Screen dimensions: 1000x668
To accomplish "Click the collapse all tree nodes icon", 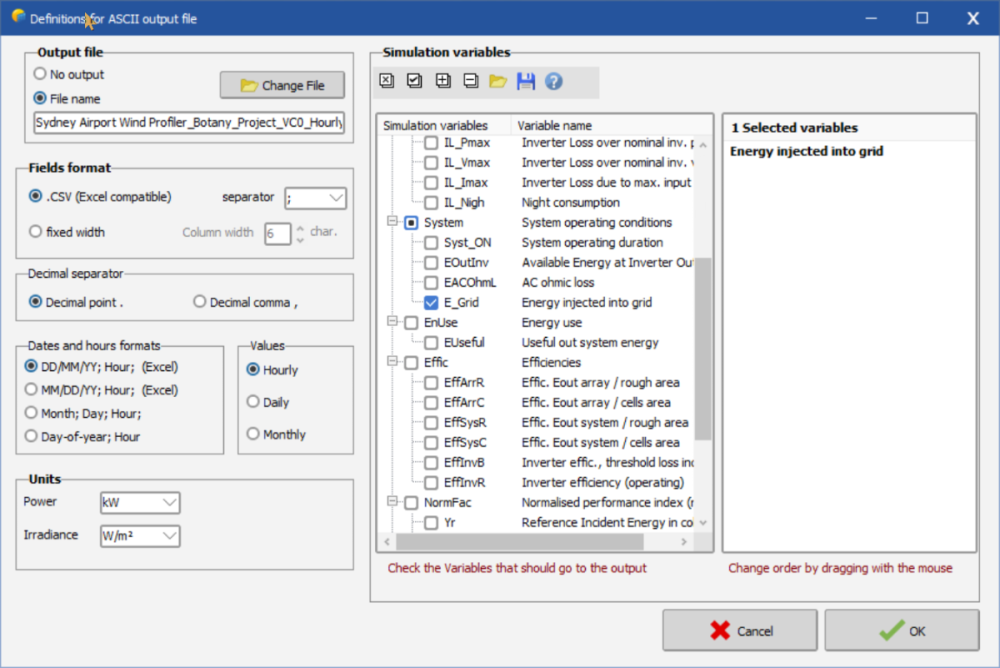I will point(470,82).
